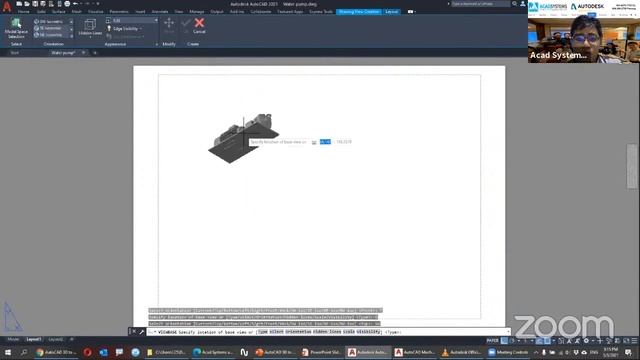
Task: Click the command line customize wrench icon
Action: [x=142, y=332]
